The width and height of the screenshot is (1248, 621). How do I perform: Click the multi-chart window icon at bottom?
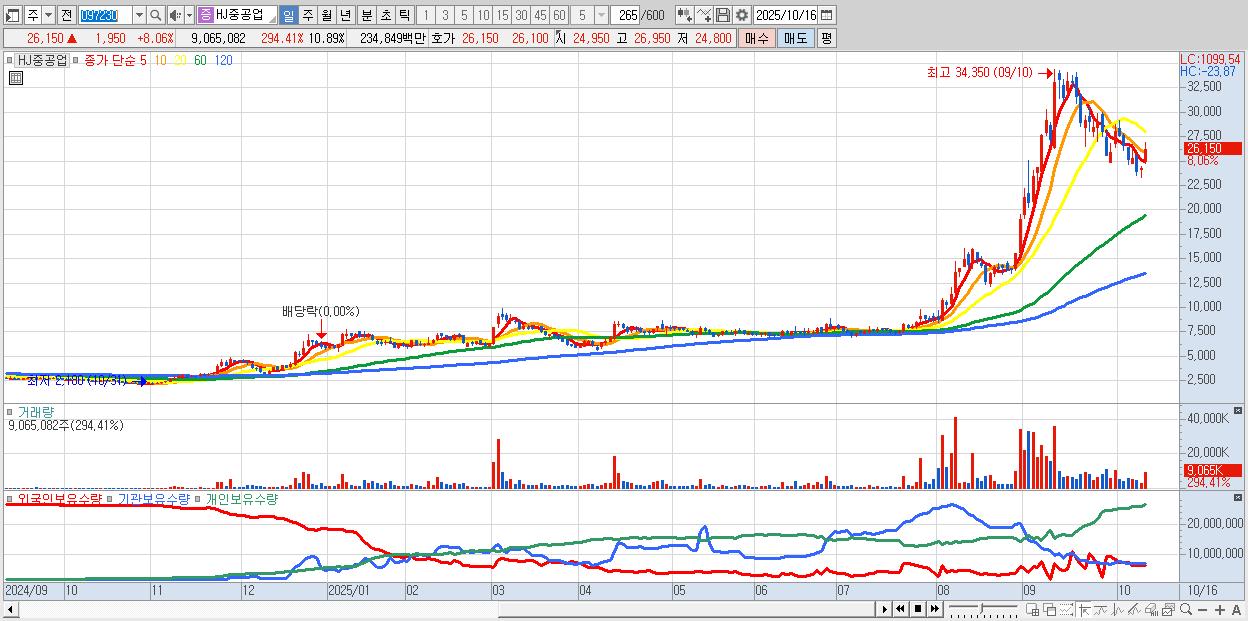[1168, 609]
